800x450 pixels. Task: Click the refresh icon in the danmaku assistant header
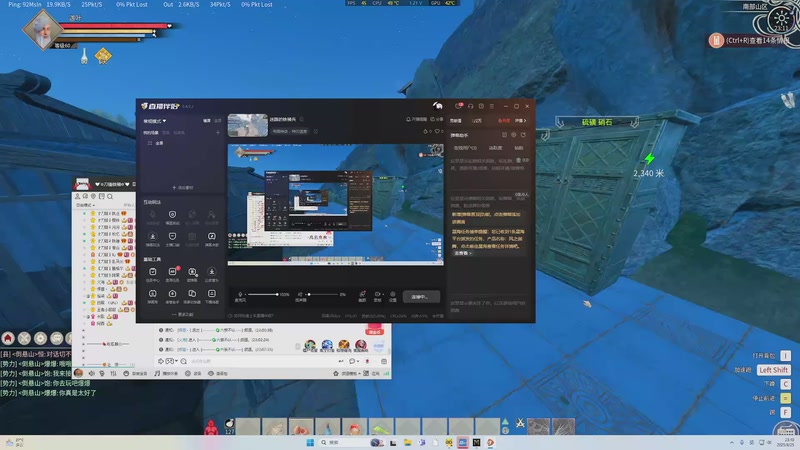coord(523,135)
